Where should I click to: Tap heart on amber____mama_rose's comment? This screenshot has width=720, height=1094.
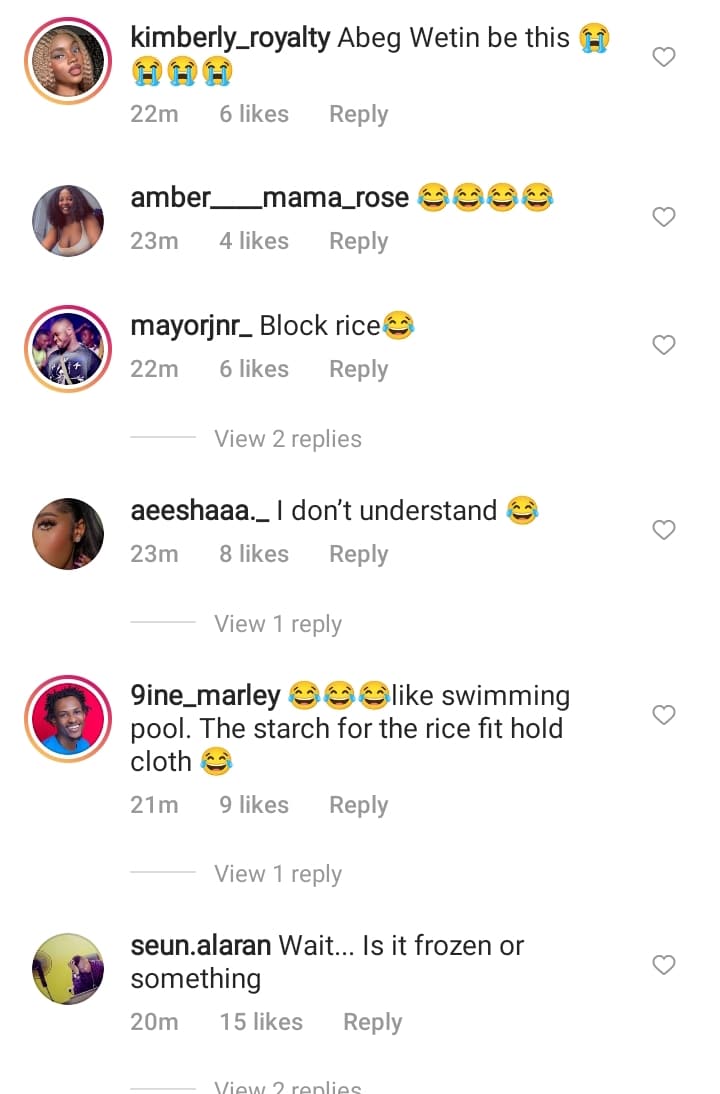pyautogui.click(x=664, y=217)
